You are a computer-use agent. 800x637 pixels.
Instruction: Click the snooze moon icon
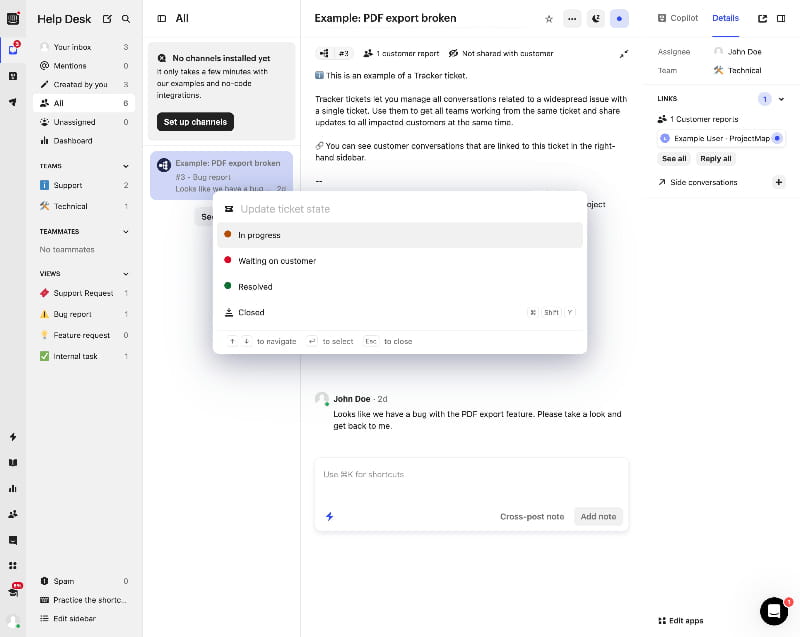[x=595, y=19]
